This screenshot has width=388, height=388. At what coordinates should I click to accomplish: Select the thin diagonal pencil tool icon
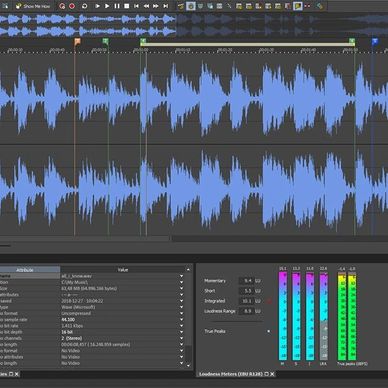229,6
